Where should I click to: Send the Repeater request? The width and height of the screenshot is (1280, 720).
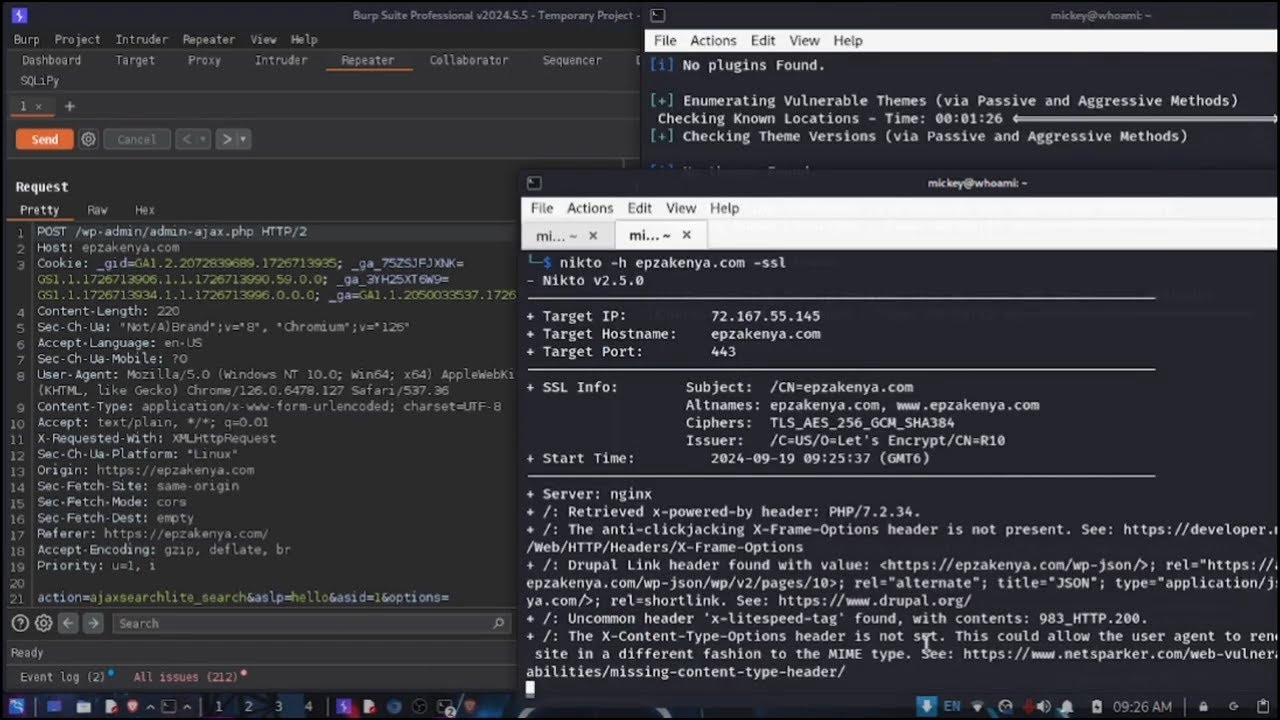click(x=44, y=139)
